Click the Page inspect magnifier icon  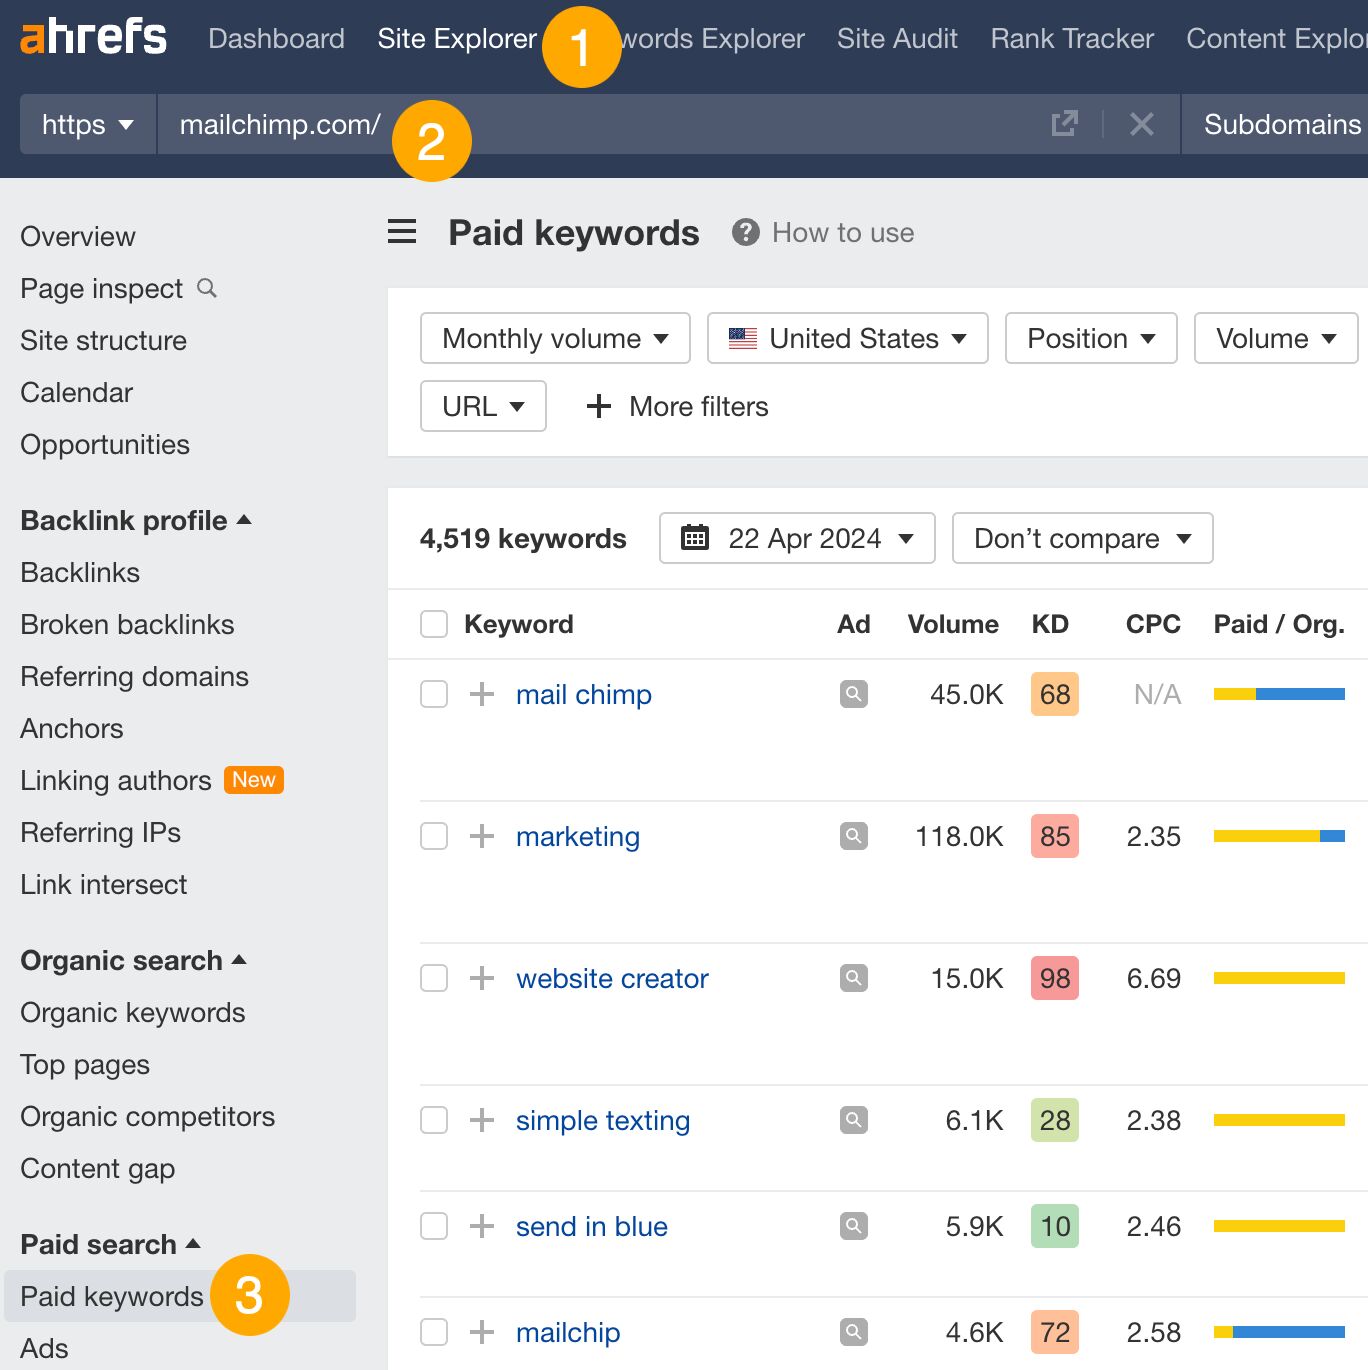(x=206, y=288)
